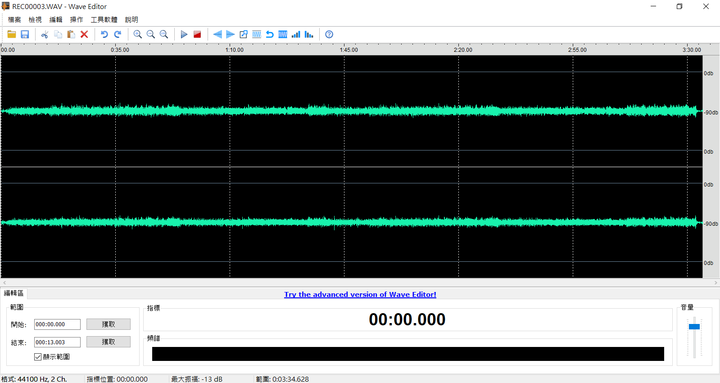Image resolution: width=720 pixels, height=383 pixels.
Task: Click the dark blue waveform block icon
Action: pyautogui.click(x=283, y=34)
